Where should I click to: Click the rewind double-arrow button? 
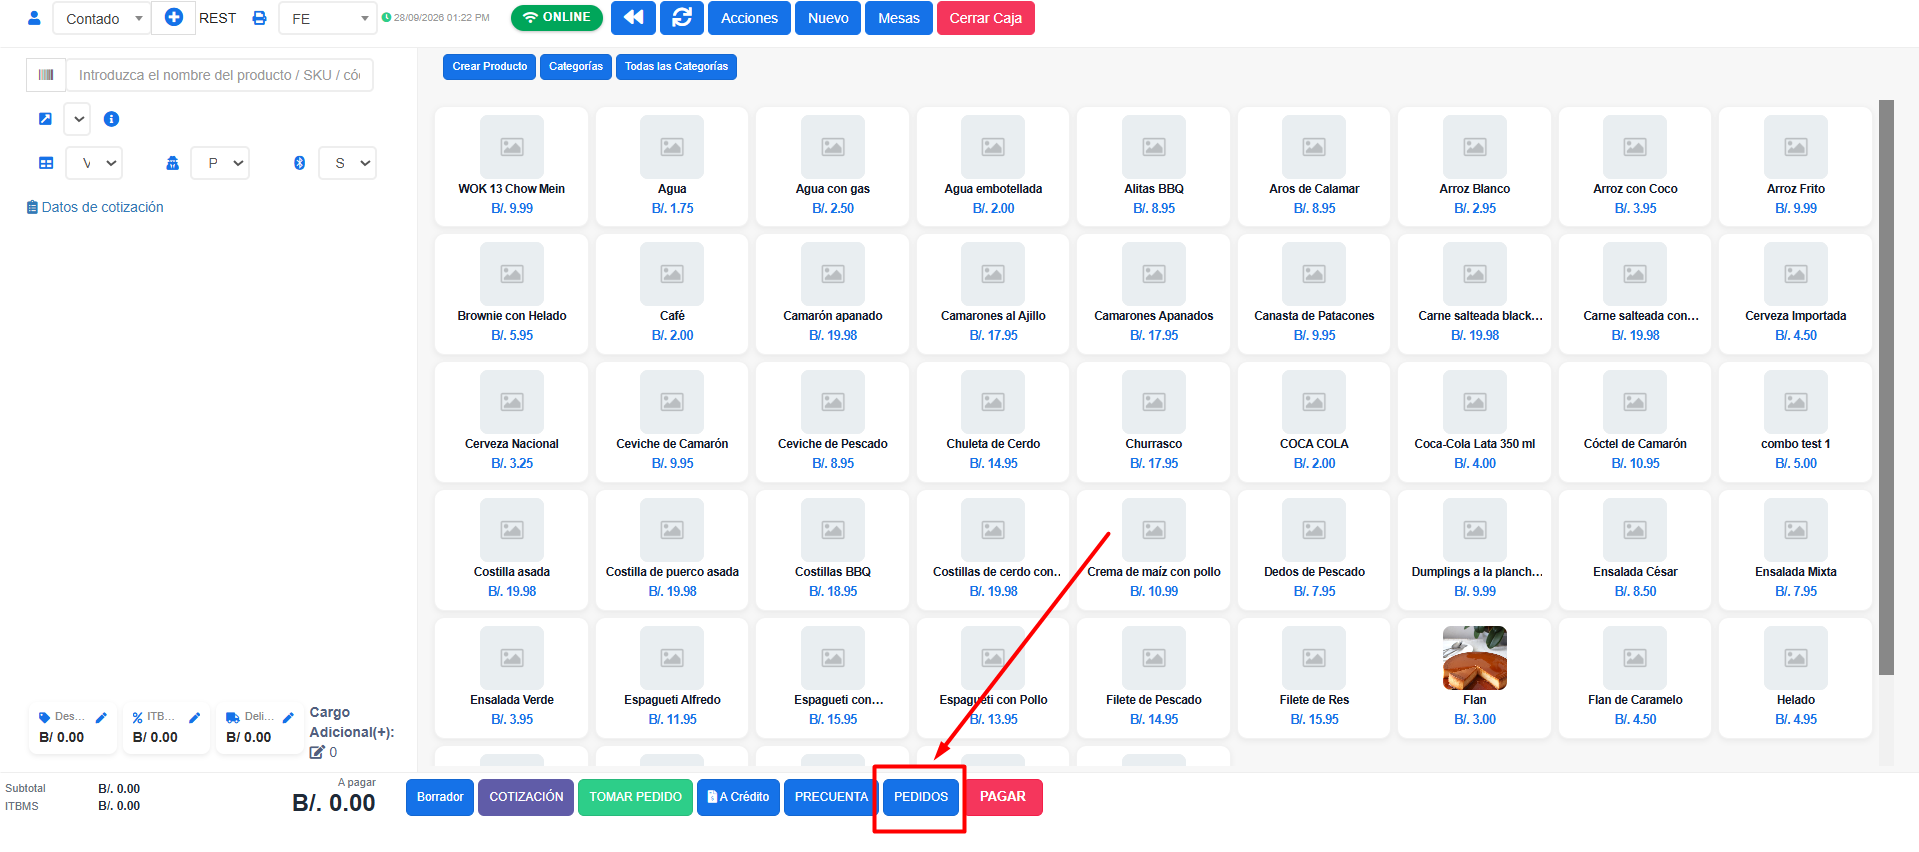point(633,17)
